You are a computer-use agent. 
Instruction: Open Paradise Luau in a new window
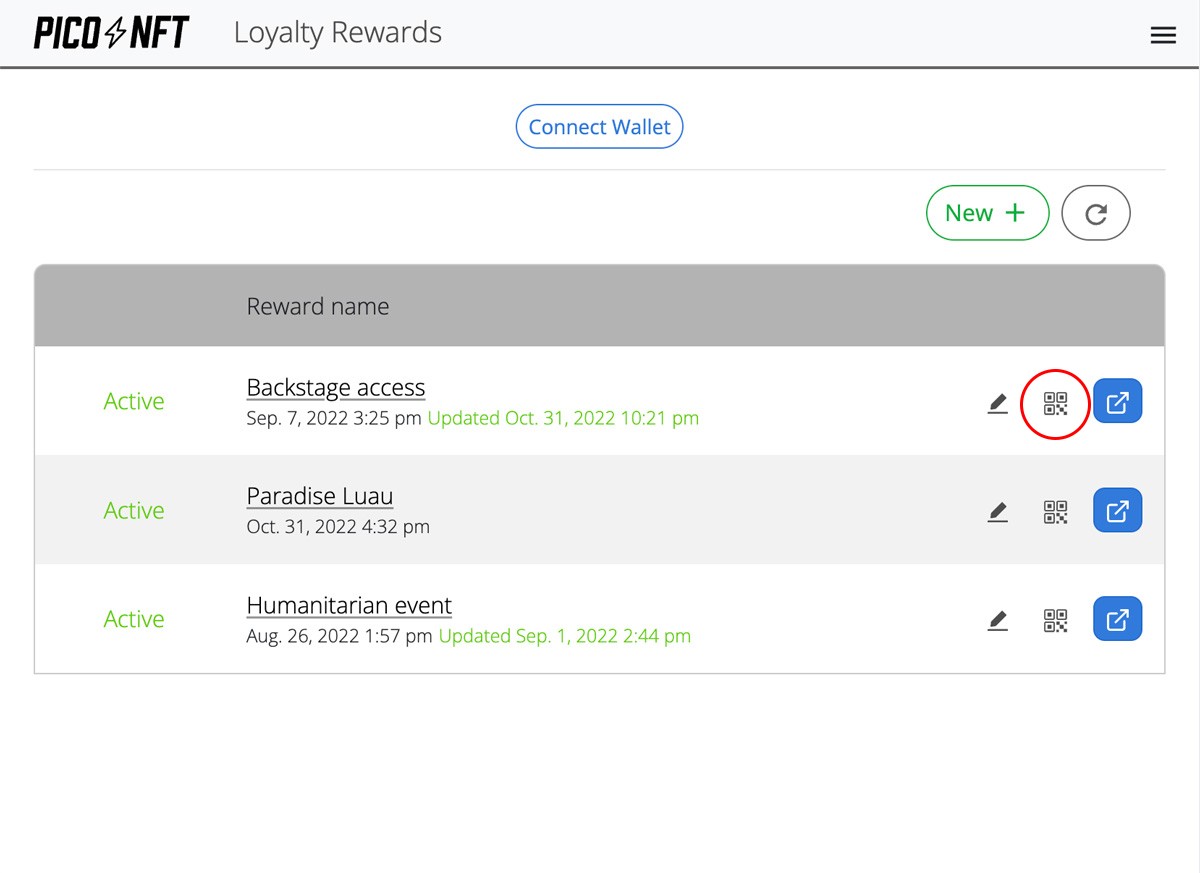click(x=1117, y=510)
